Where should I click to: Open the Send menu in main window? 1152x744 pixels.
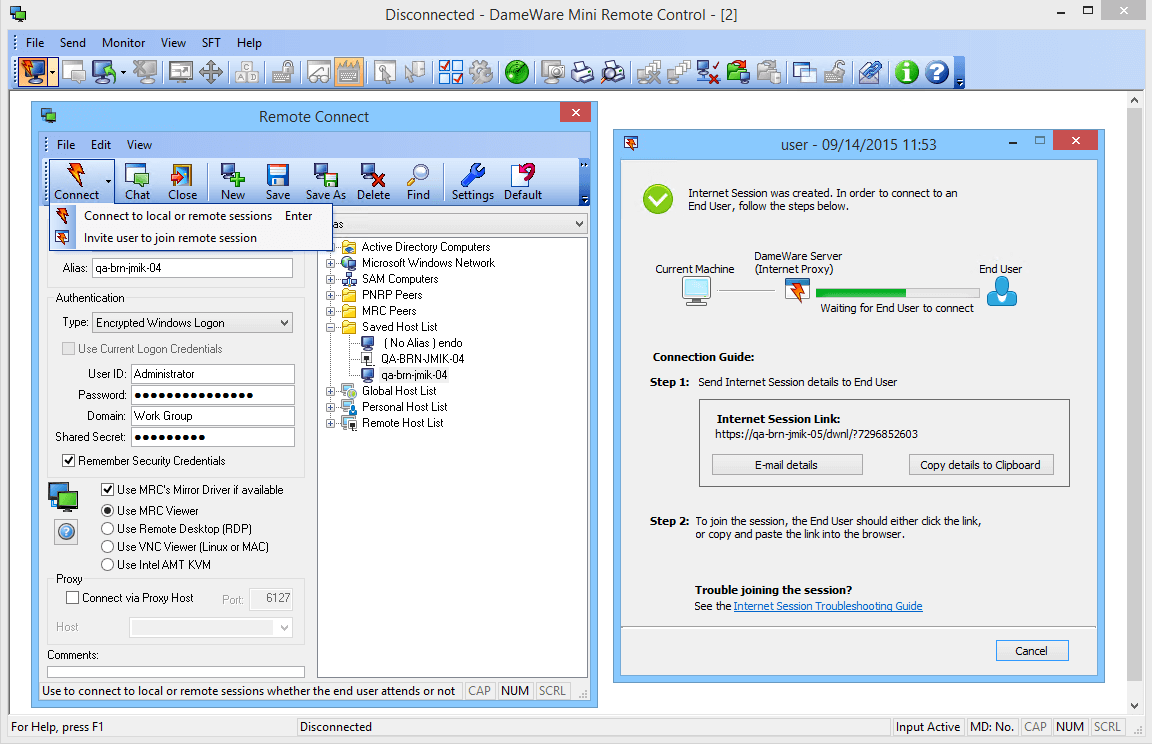(73, 43)
